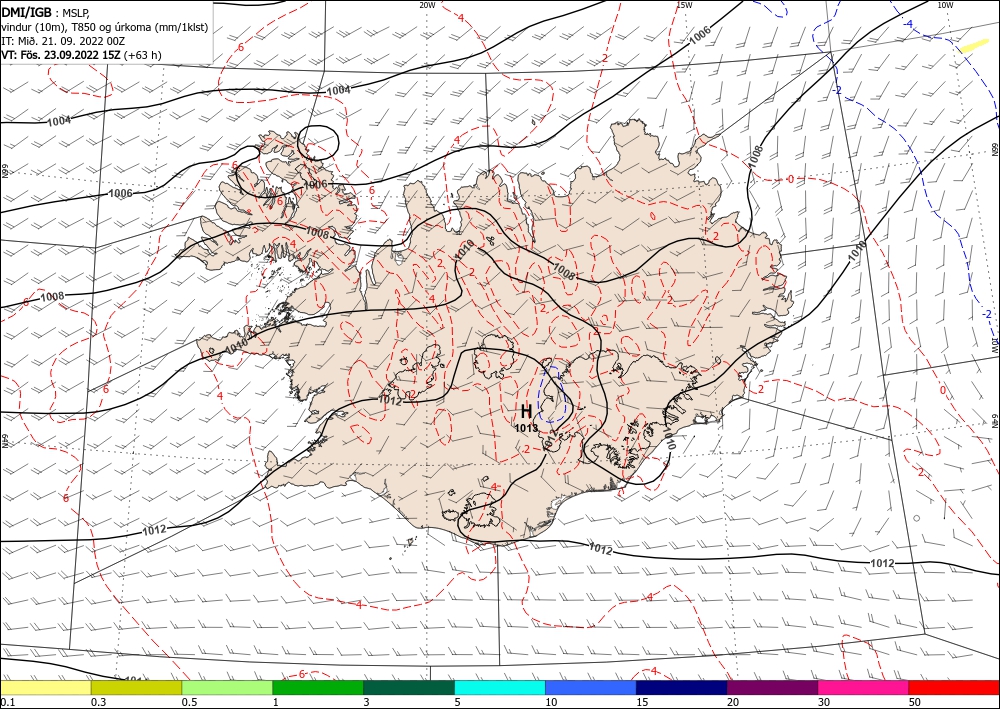Click the navy legend swatch starting at 15
This screenshot has width=1000, height=709.
click(681, 687)
